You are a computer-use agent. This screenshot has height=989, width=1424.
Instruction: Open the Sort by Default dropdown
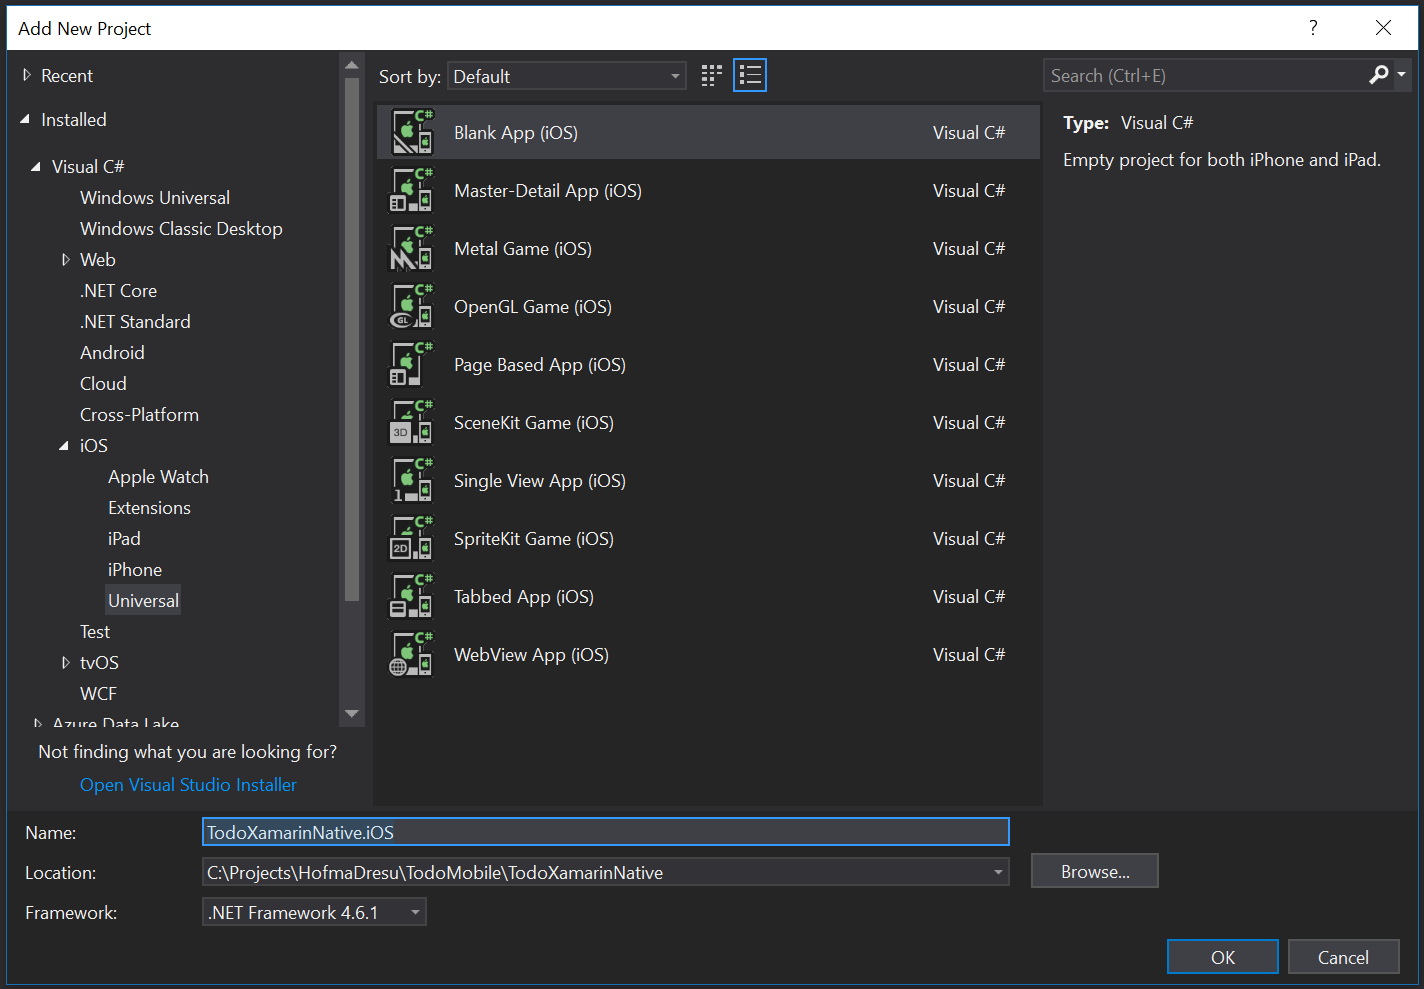click(x=567, y=76)
